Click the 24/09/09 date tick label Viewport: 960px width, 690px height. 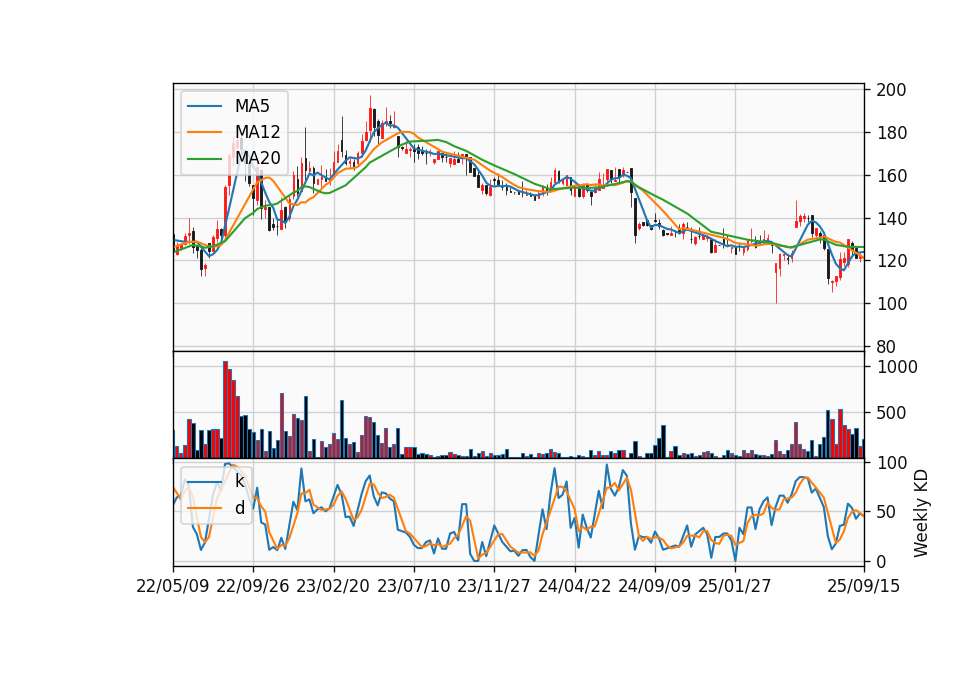[x=654, y=586]
